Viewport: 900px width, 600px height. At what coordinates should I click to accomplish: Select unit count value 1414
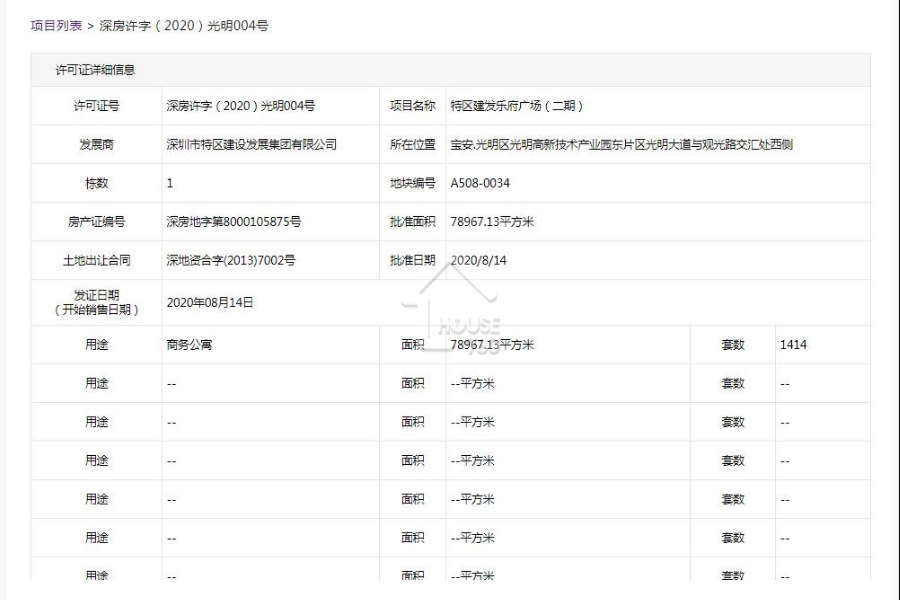[x=793, y=345]
